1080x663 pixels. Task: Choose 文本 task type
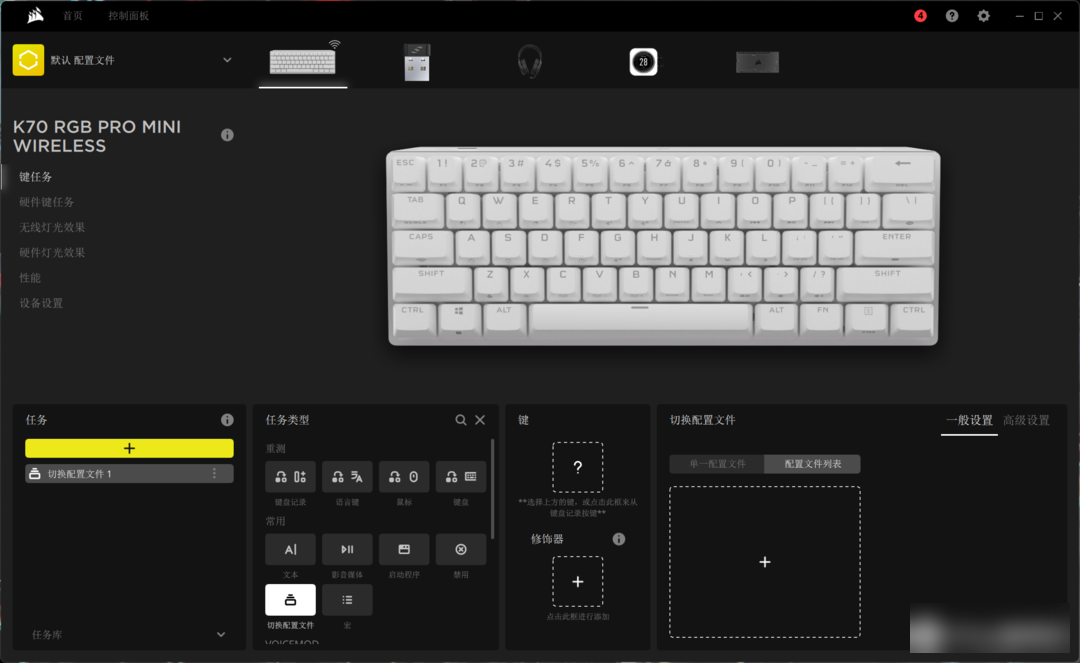point(291,549)
